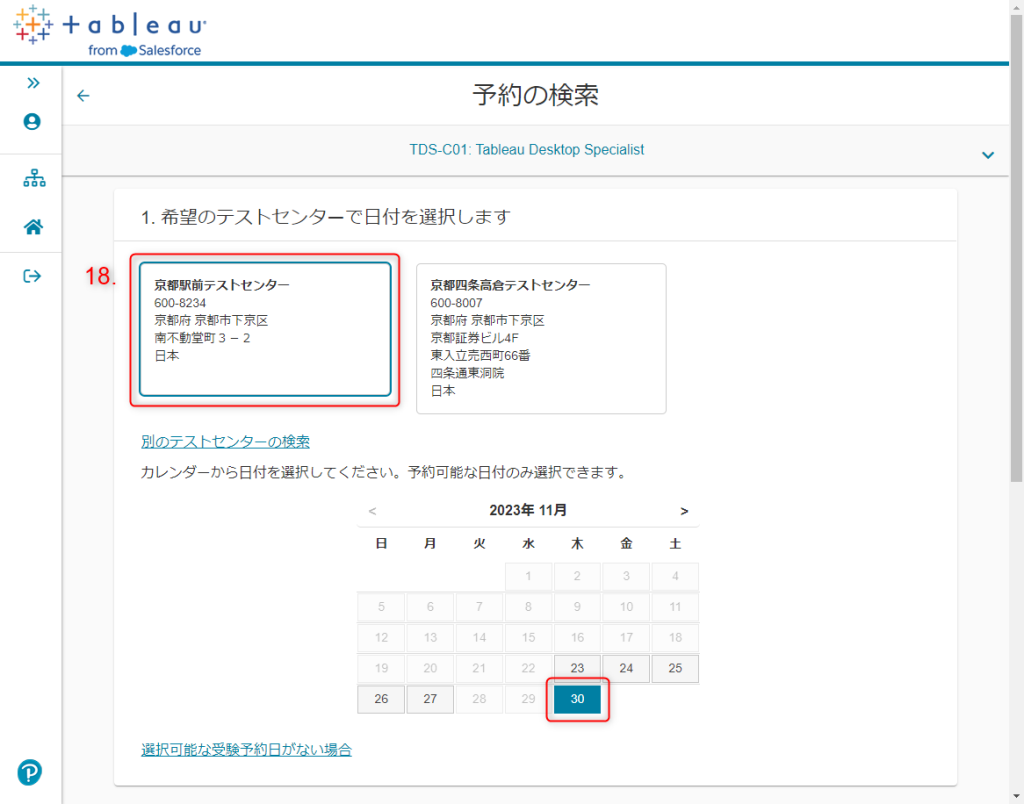Viewport: 1024px width, 804px height.
Task: Click disabled date 28 in calendar
Action: [479, 699]
